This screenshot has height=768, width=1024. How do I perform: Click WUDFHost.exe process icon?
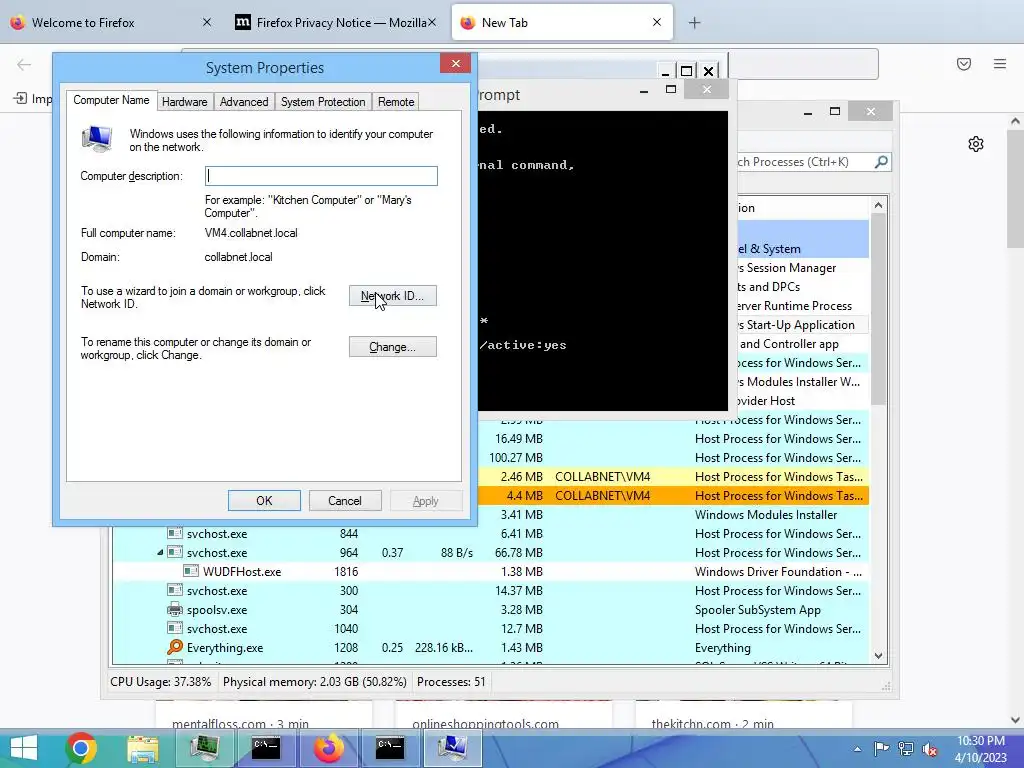(x=191, y=571)
